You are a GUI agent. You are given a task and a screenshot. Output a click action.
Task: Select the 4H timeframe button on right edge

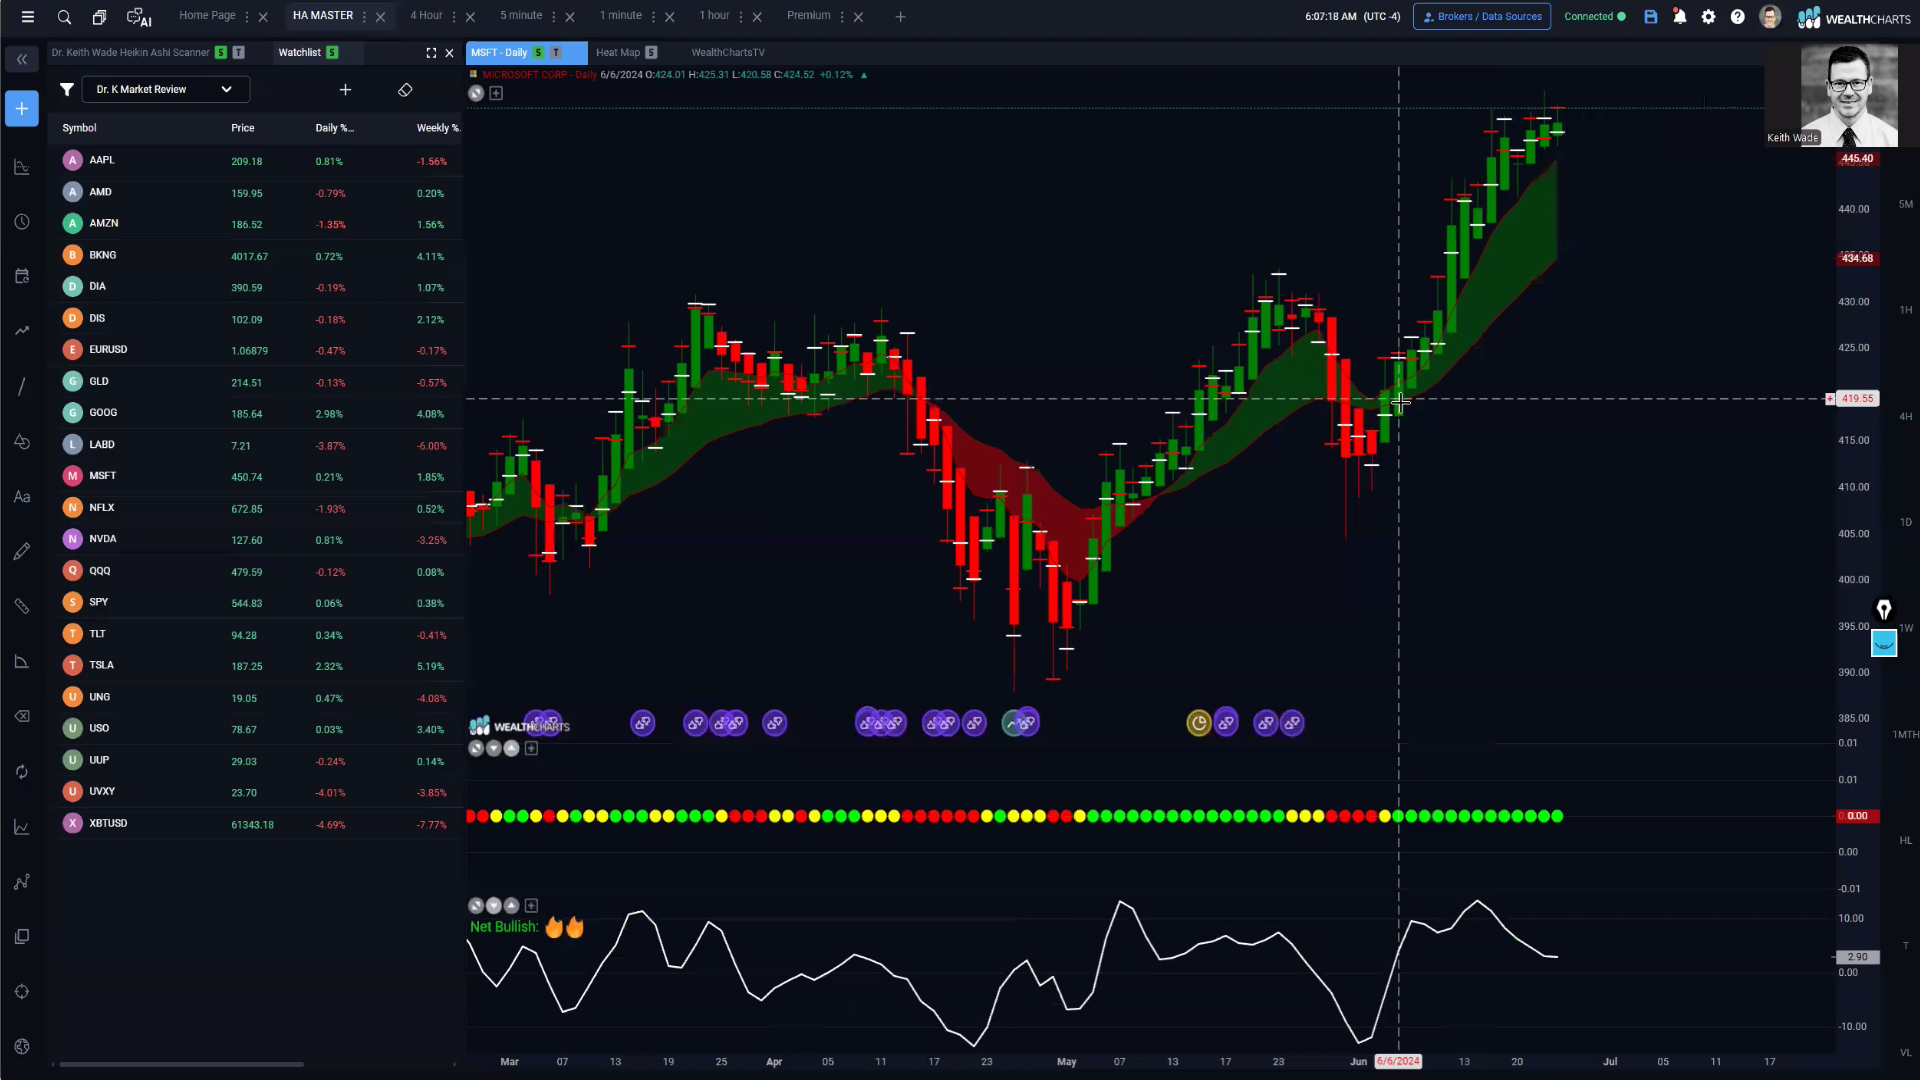tap(1906, 417)
